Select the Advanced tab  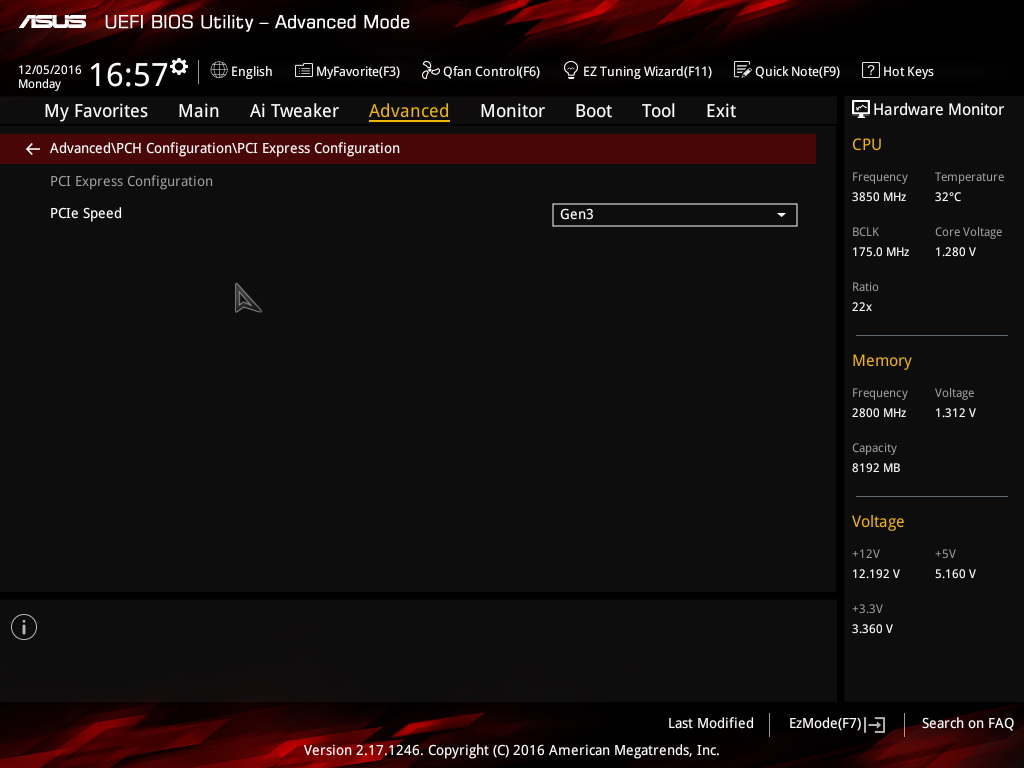pyautogui.click(x=409, y=111)
